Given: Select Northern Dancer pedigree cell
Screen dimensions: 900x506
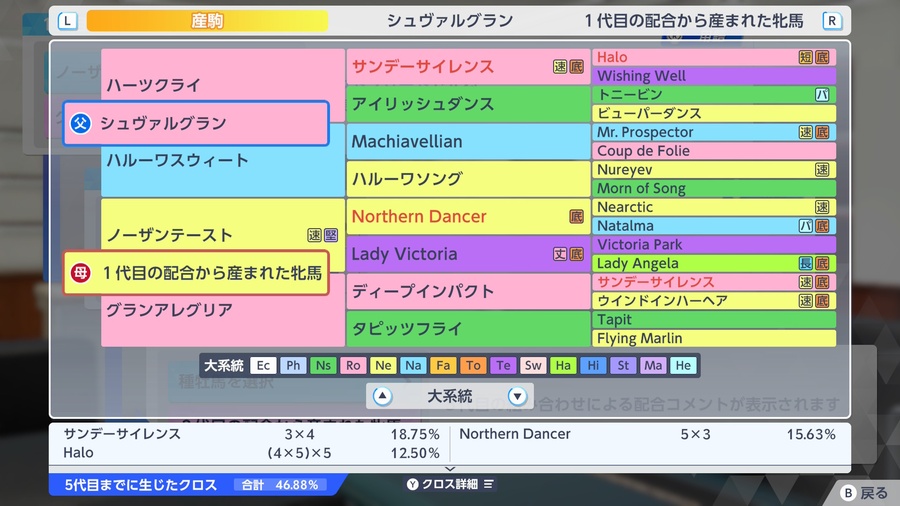Looking at the screenshot, I should (468, 216).
